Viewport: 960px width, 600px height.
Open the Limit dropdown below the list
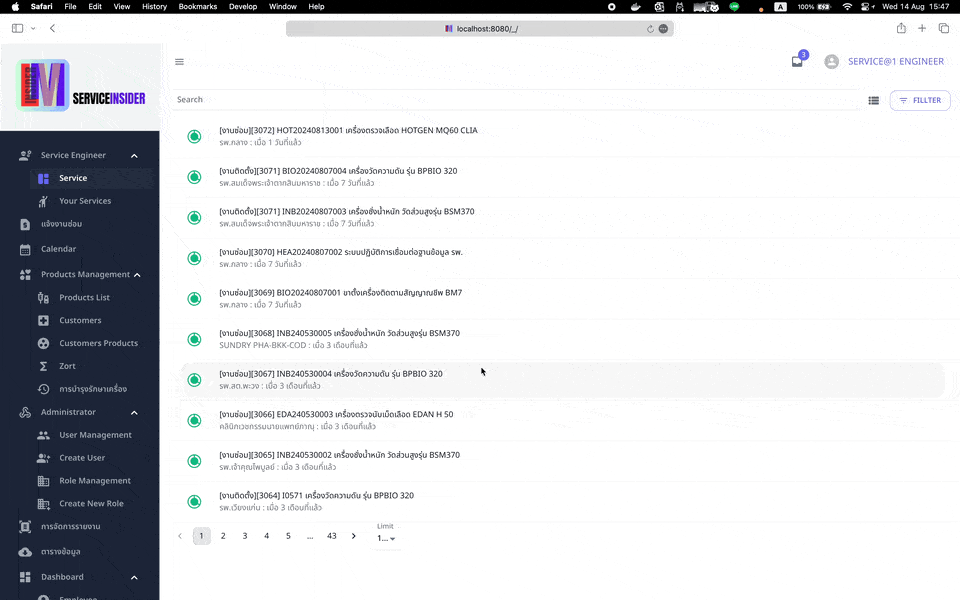click(x=385, y=538)
